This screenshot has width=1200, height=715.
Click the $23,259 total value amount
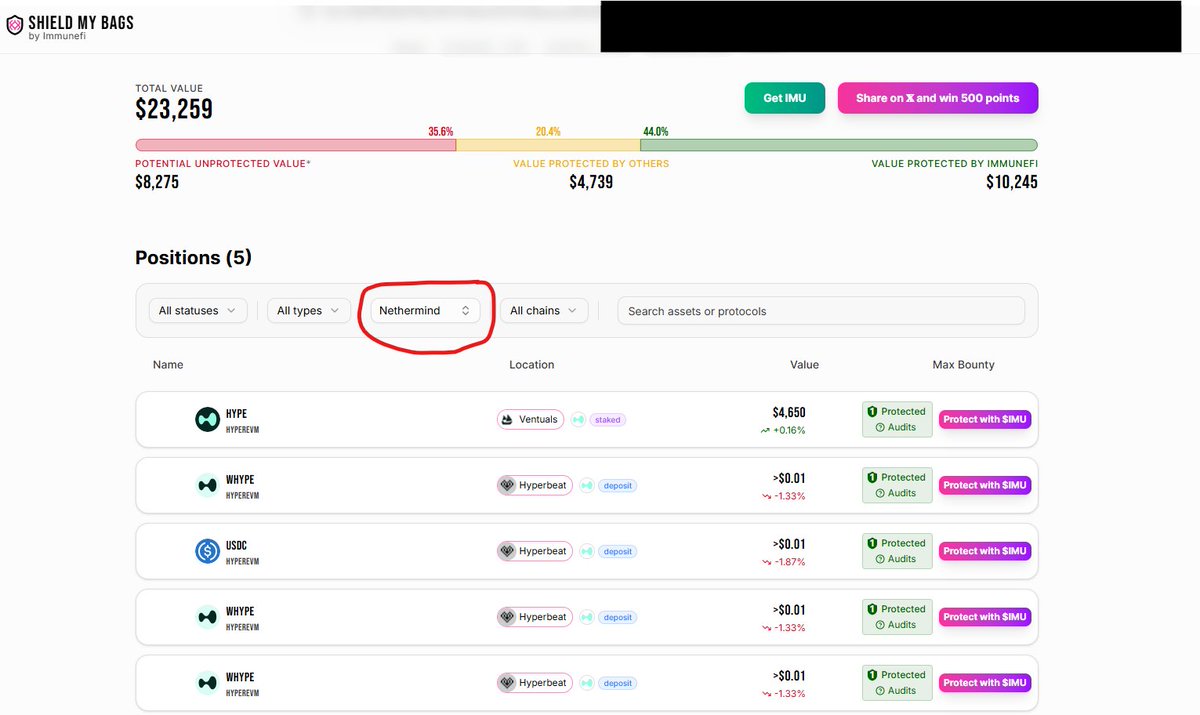coord(174,109)
